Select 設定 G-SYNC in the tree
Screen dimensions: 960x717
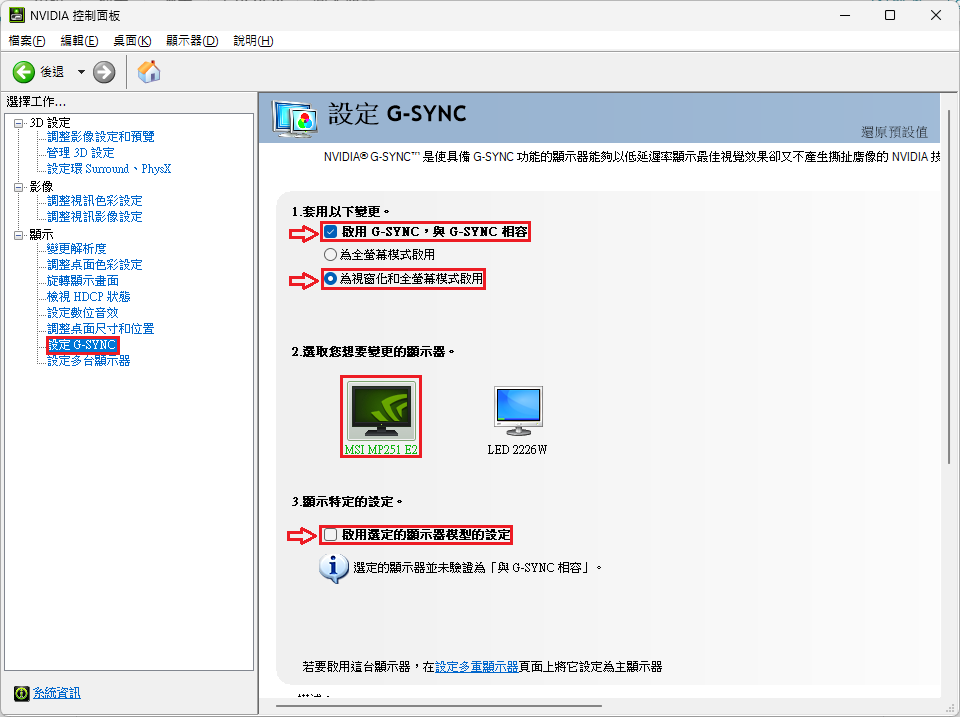(x=82, y=345)
